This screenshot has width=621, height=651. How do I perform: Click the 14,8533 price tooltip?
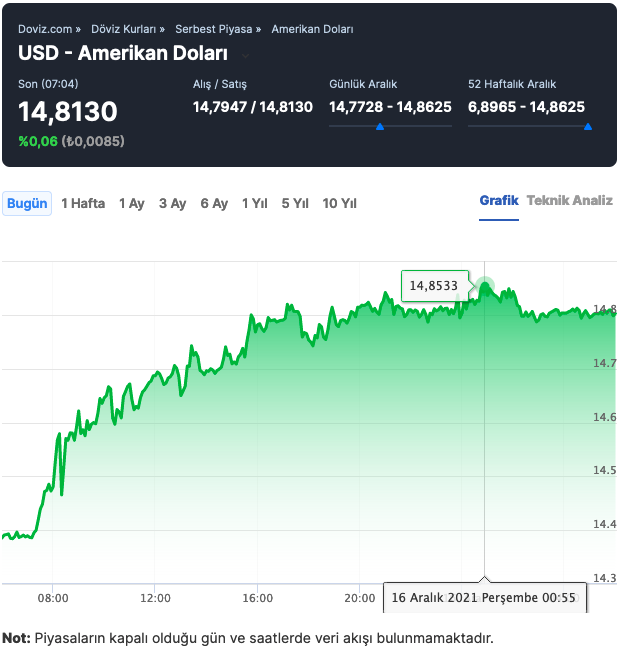433,285
